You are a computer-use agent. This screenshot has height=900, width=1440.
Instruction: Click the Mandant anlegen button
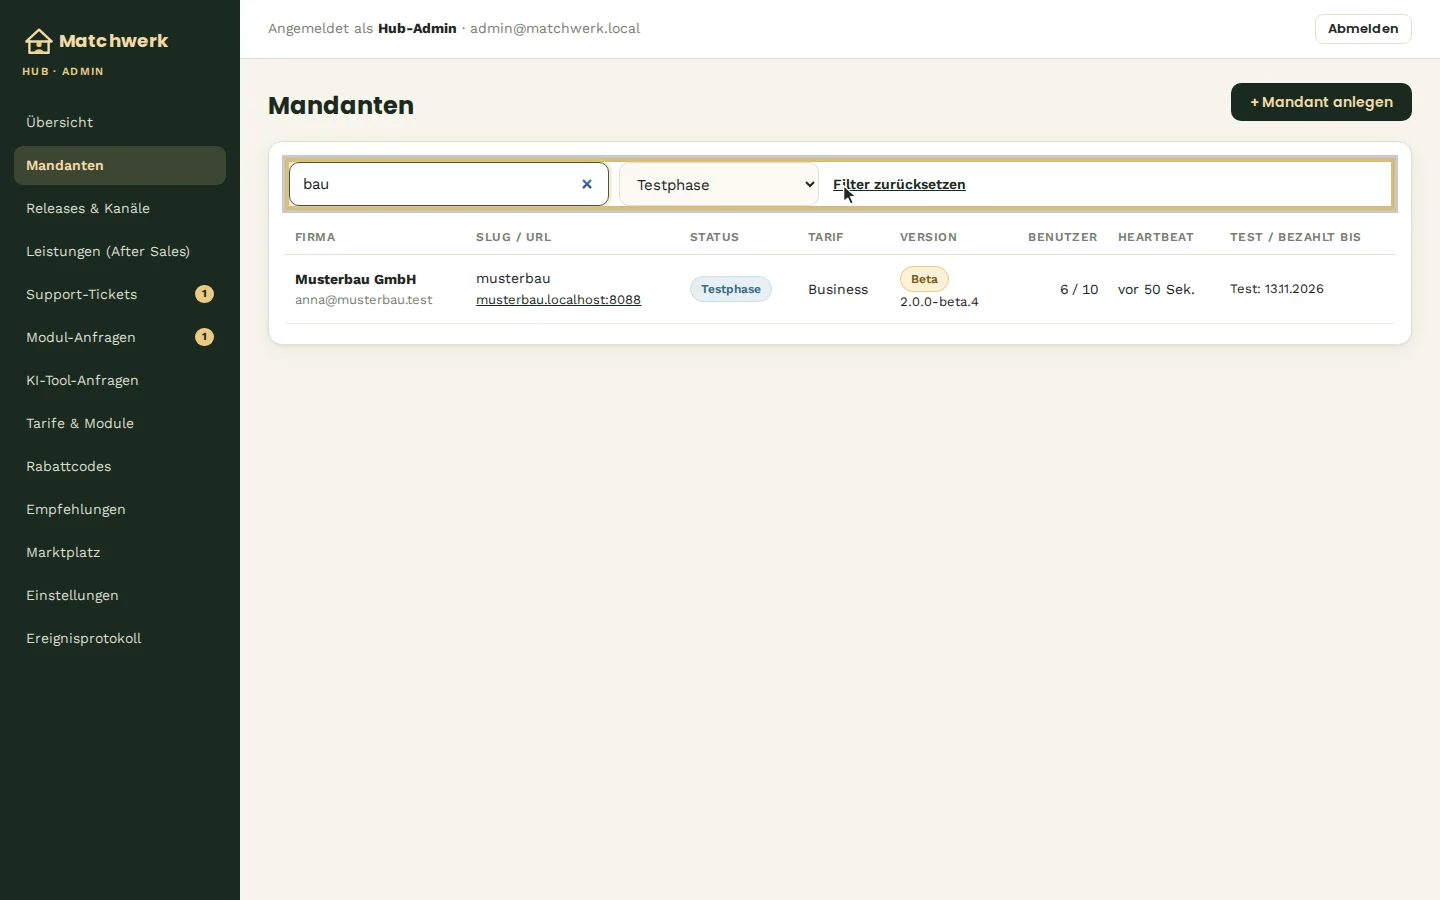click(x=1321, y=102)
